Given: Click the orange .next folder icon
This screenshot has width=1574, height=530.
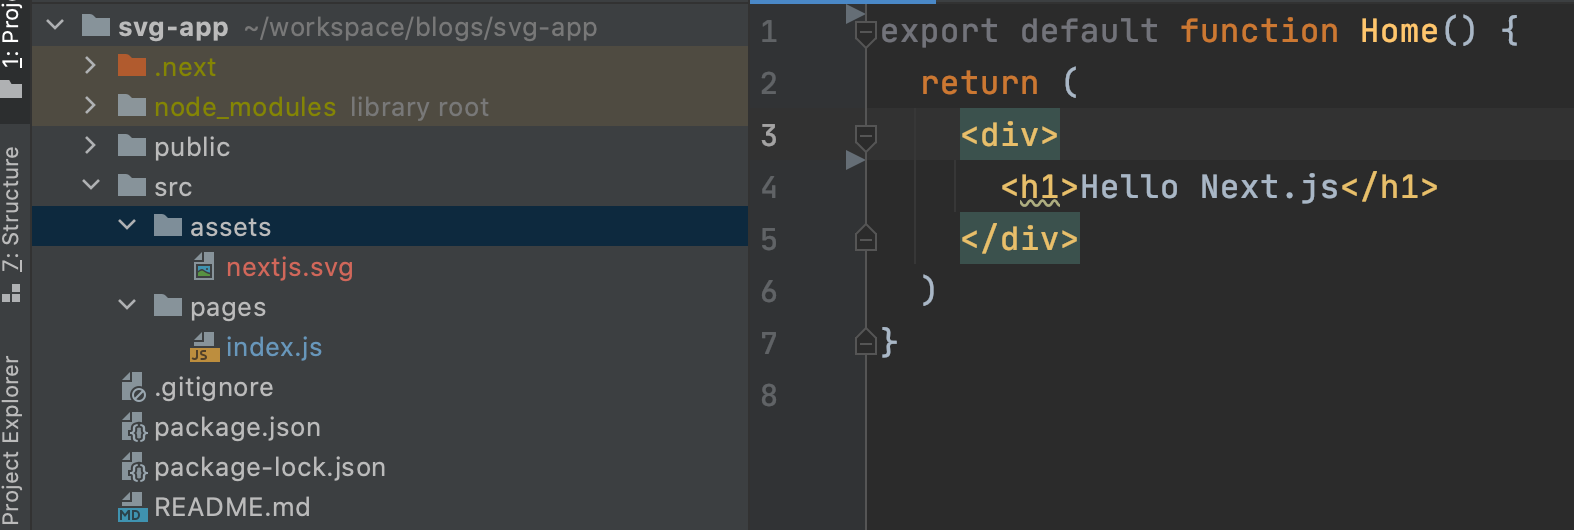Looking at the screenshot, I should pyautogui.click(x=132, y=67).
